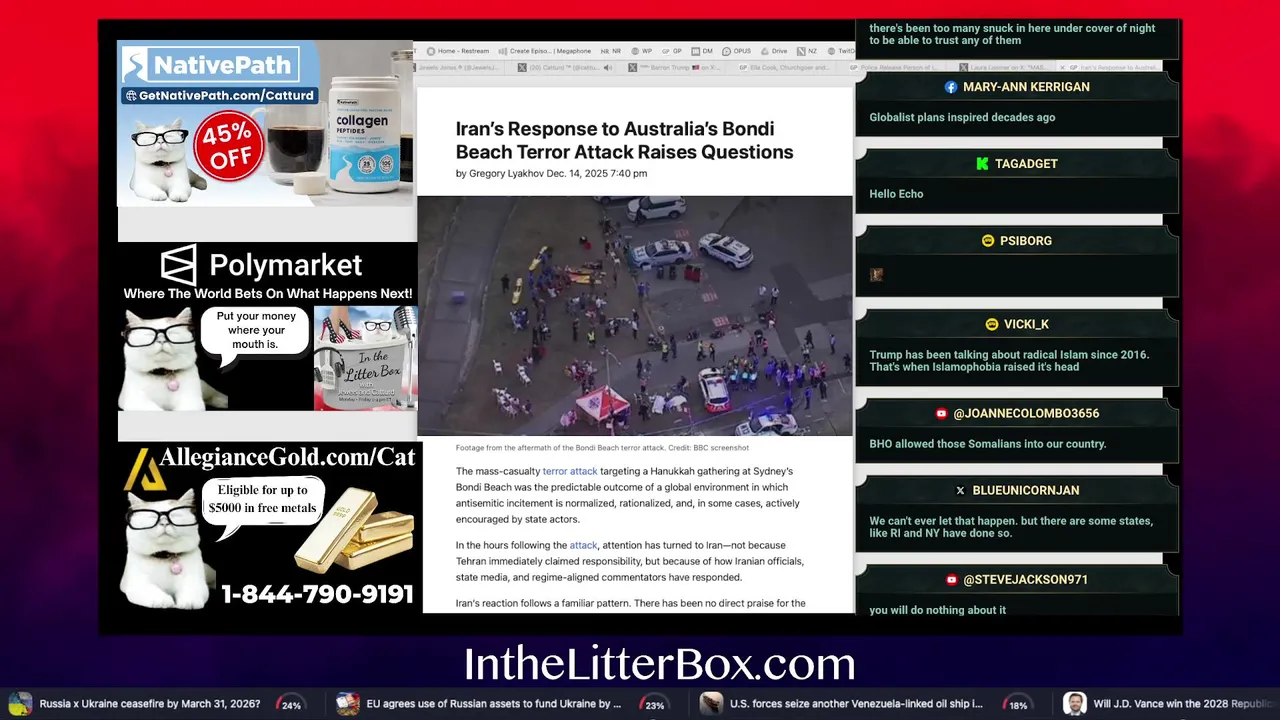Click the EU Russian assets market ticker
Viewport: 1280px width, 720px height.
click(x=494, y=704)
